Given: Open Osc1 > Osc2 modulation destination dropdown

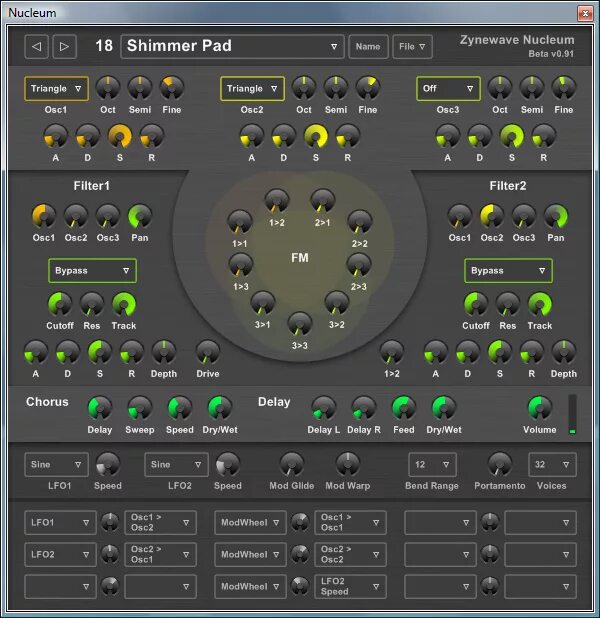Looking at the screenshot, I should point(160,523).
